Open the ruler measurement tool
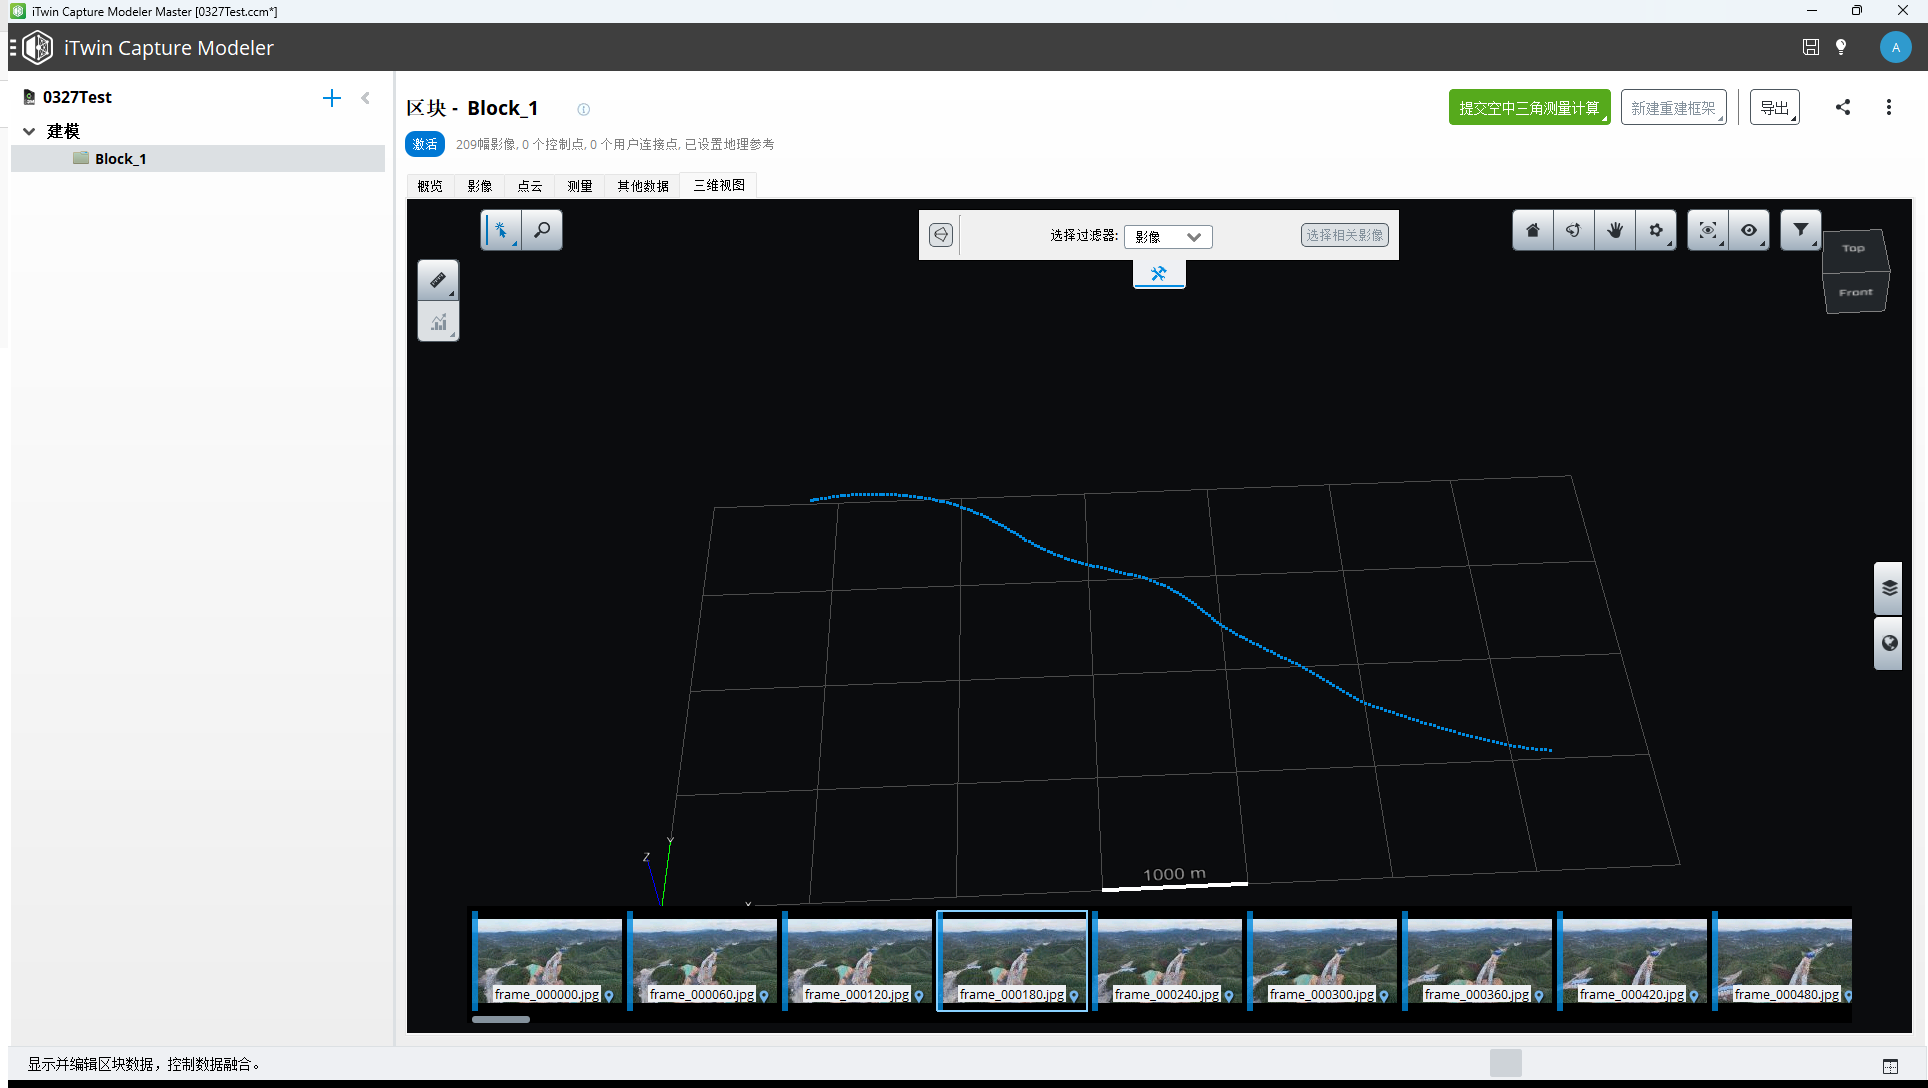This screenshot has height=1088, width=1928. point(438,281)
